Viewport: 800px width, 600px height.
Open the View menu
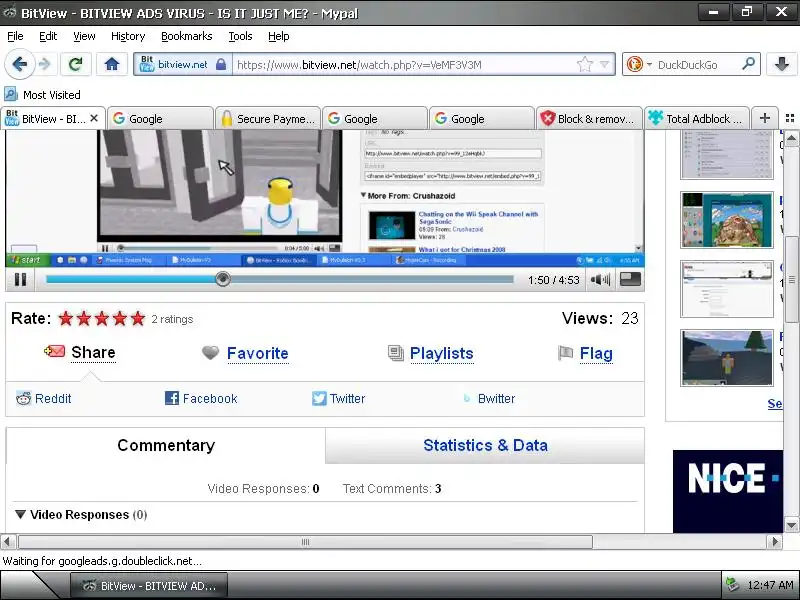point(84,36)
